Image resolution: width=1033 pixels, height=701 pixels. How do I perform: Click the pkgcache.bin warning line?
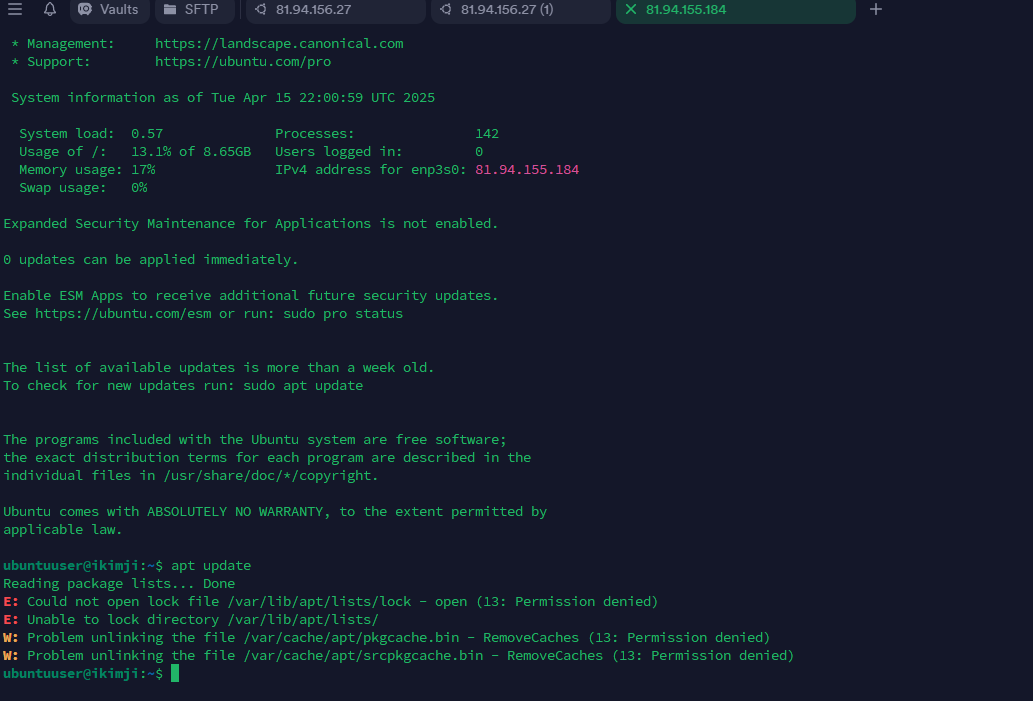click(398, 638)
